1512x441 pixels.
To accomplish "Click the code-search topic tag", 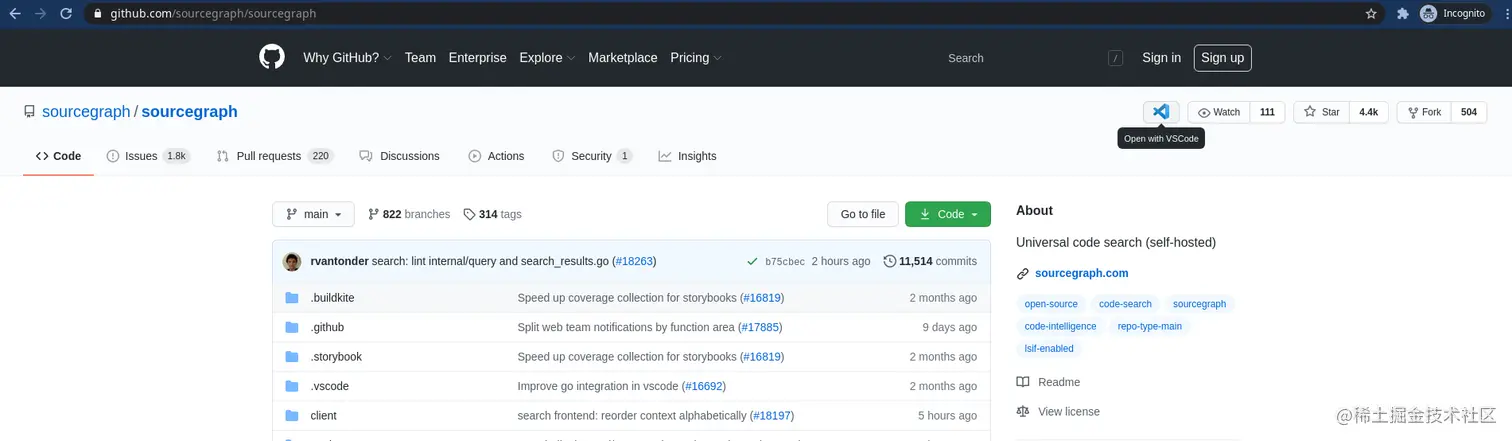I will coord(1125,304).
